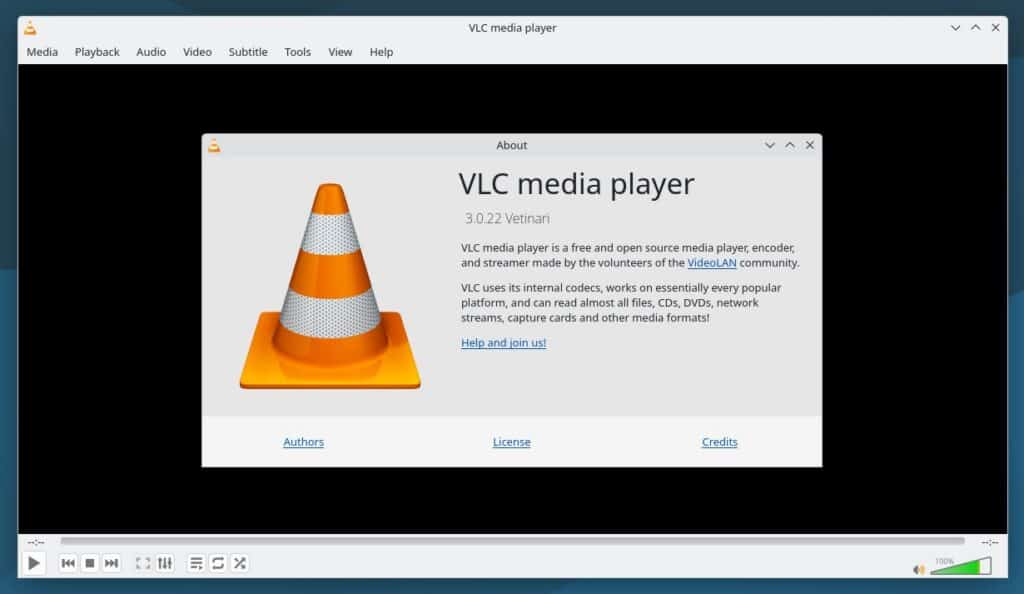The height and width of the screenshot is (594, 1024).
Task: Show the playlist via toolbar icon
Action: click(196, 563)
